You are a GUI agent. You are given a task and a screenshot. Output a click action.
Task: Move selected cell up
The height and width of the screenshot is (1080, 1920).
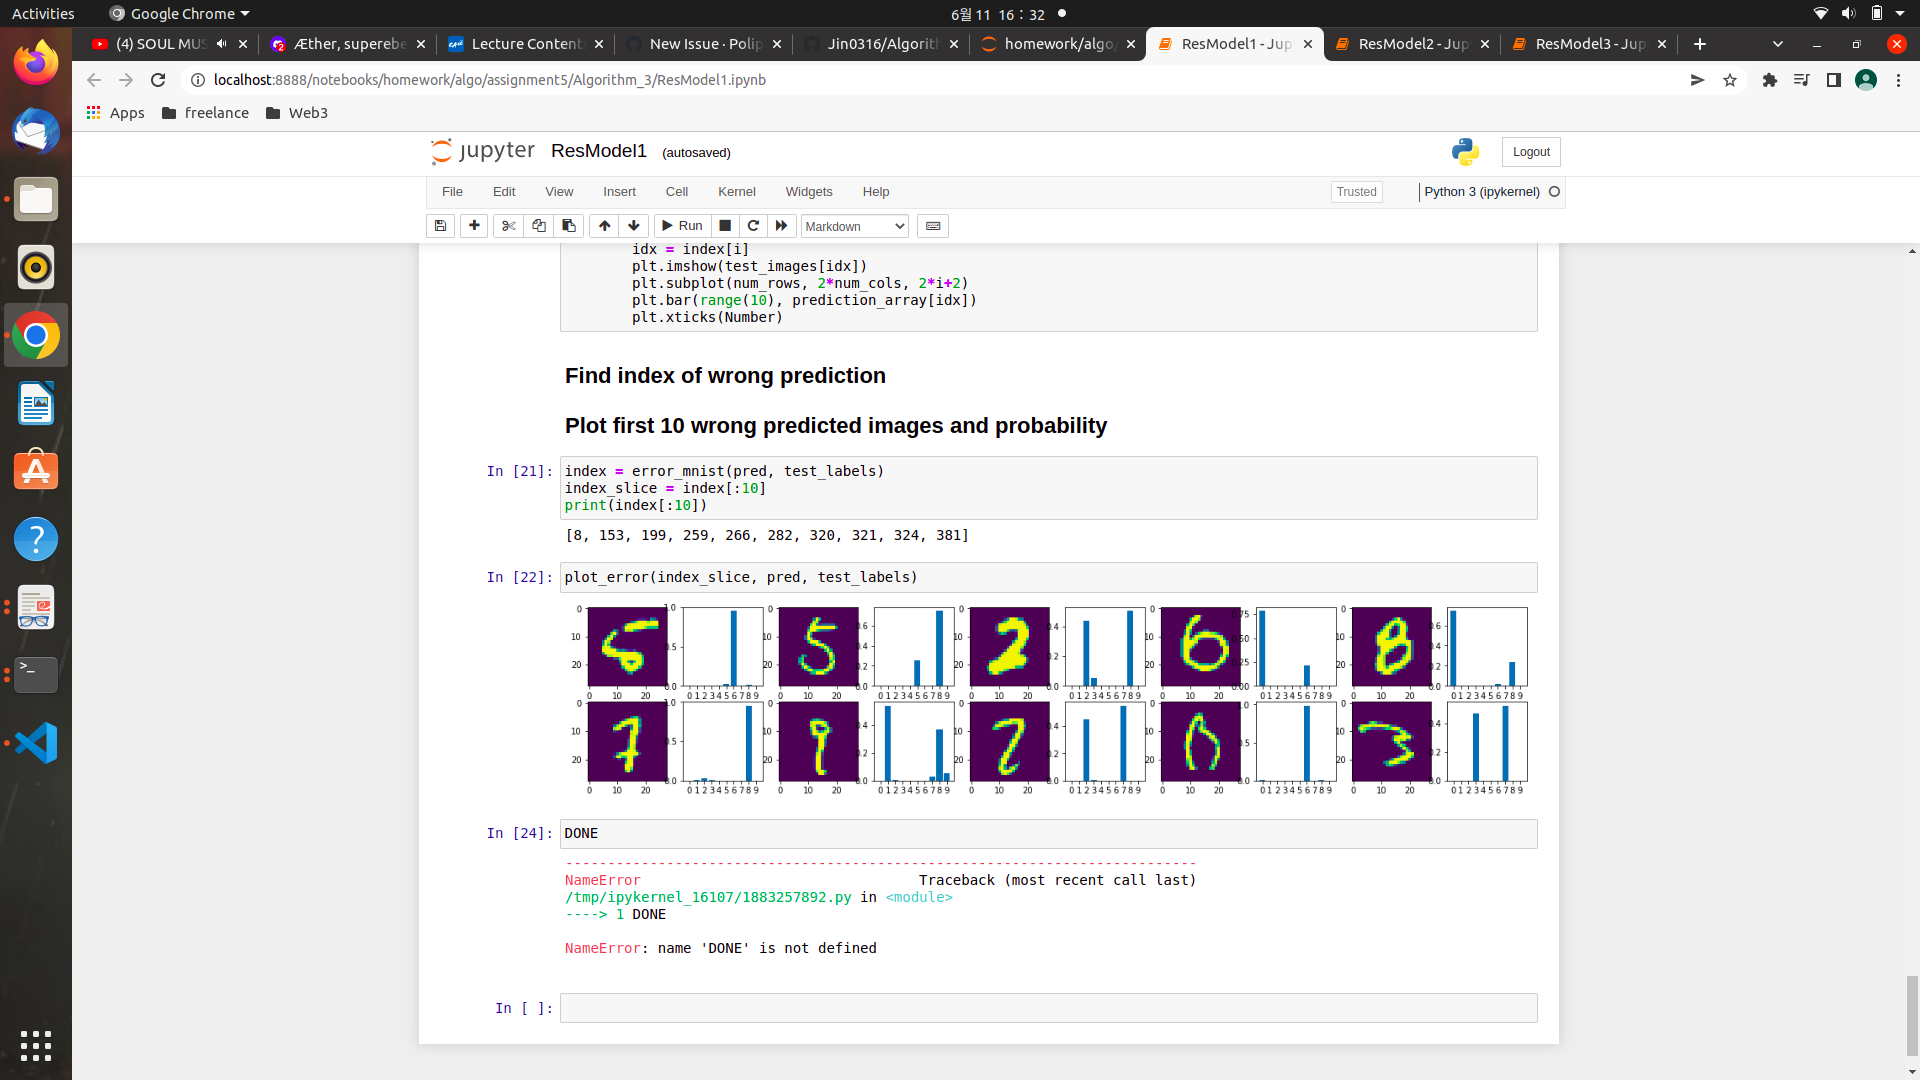click(604, 226)
